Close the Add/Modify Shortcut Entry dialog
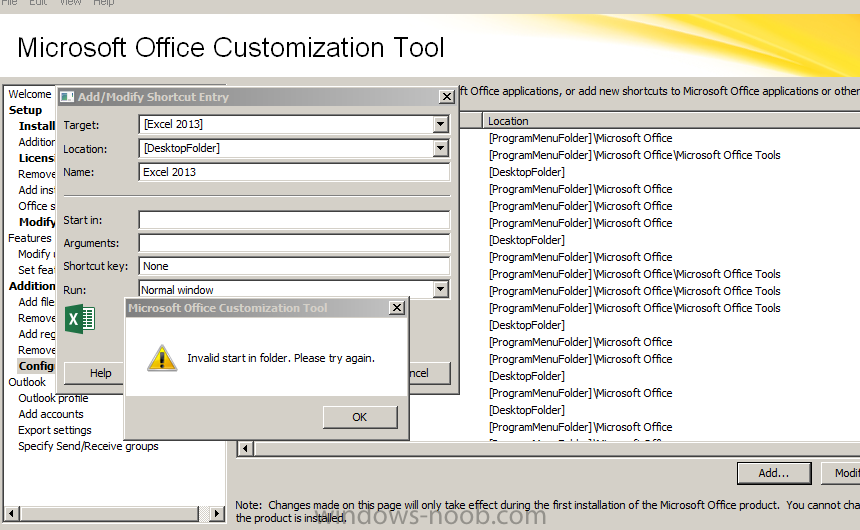The image size is (860, 530). click(x=447, y=97)
